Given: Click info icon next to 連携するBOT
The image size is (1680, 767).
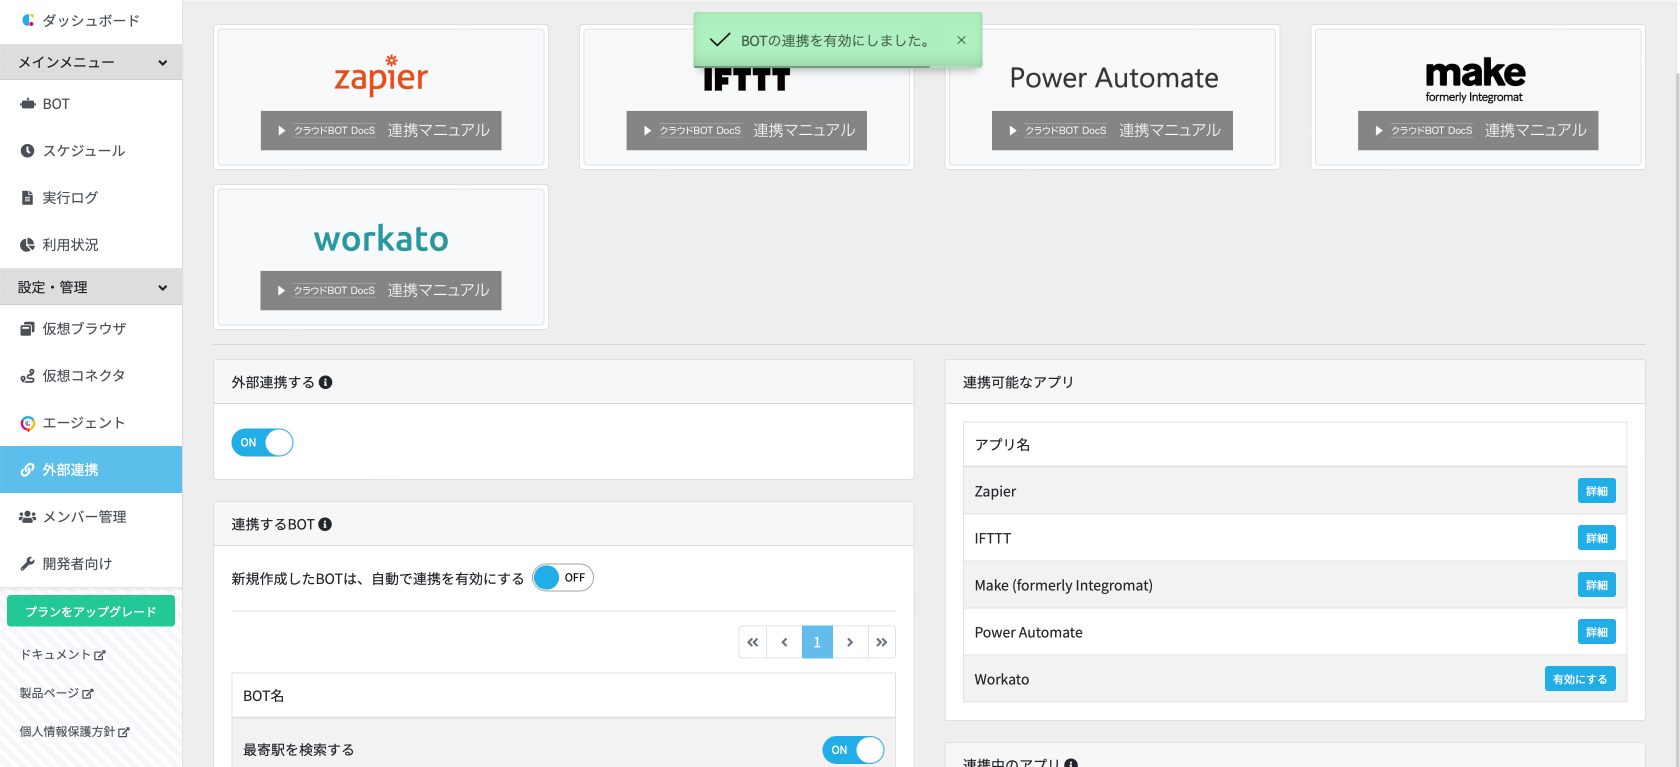Looking at the screenshot, I should click(325, 524).
